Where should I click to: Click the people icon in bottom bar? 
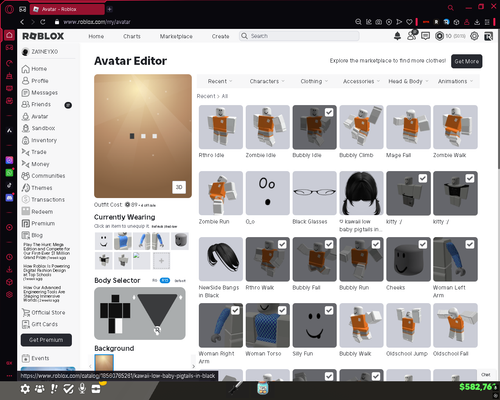coord(40,389)
